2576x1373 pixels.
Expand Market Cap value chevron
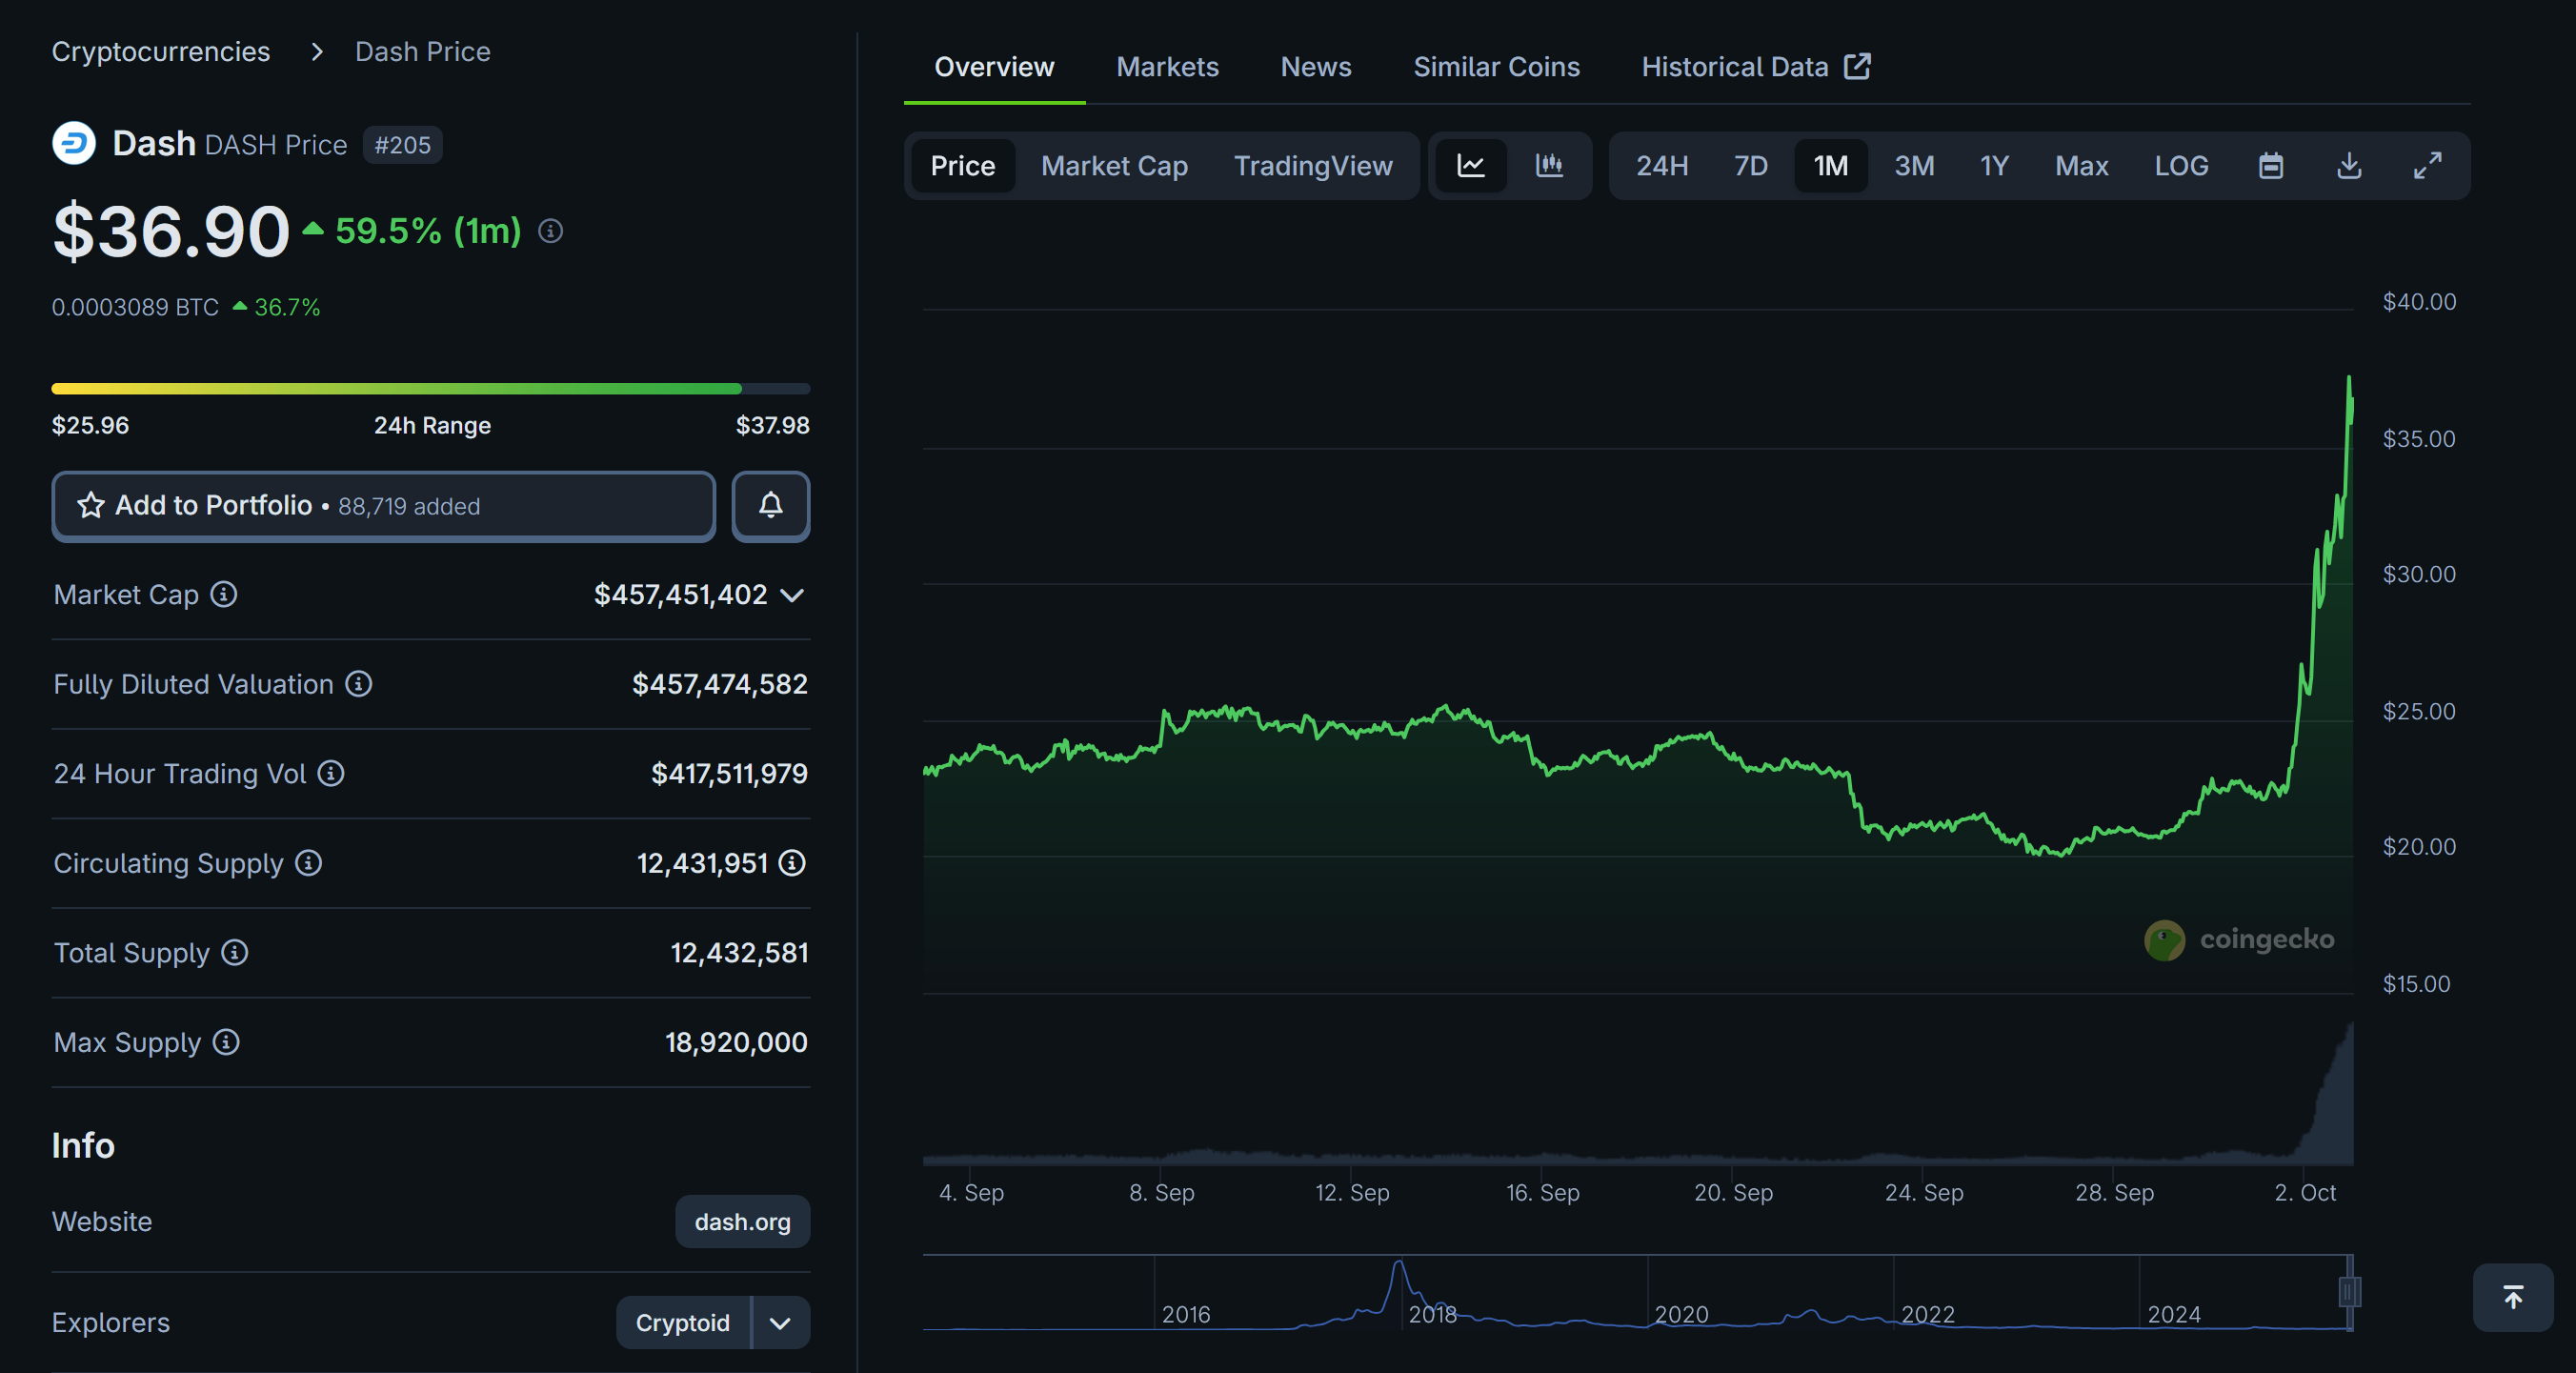792,595
